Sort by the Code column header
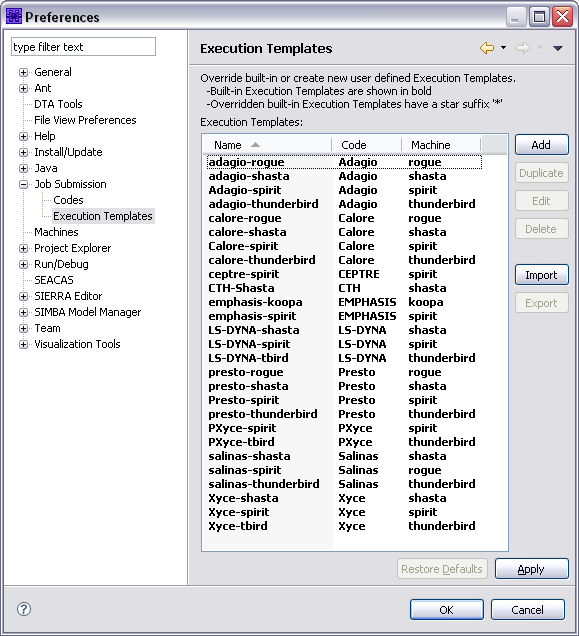579x636 pixels. click(x=367, y=145)
